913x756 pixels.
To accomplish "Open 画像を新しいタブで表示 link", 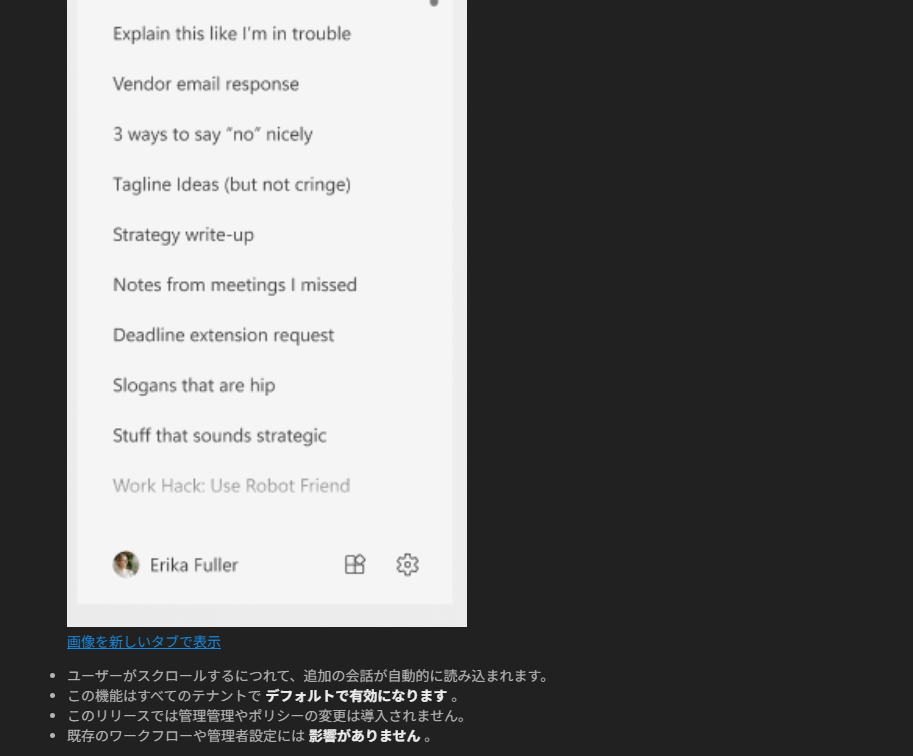I will coord(144,642).
